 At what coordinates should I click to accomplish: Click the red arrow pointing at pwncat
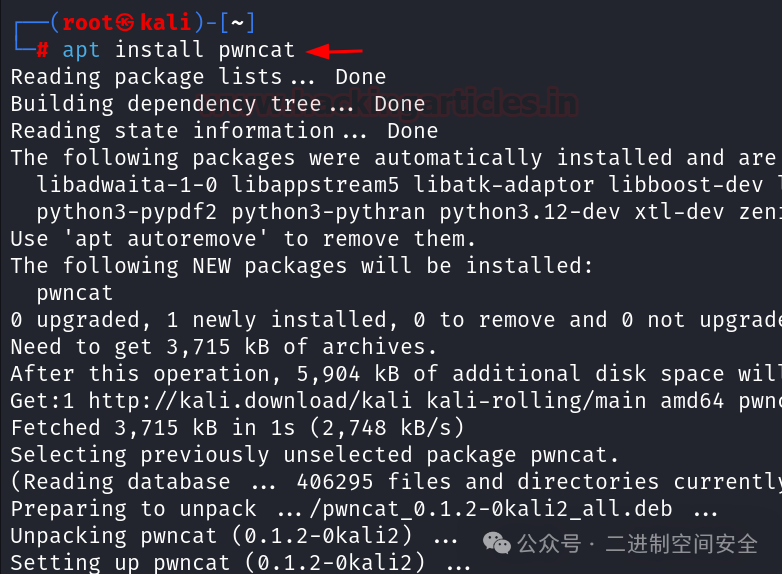click(x=334, y=51)
